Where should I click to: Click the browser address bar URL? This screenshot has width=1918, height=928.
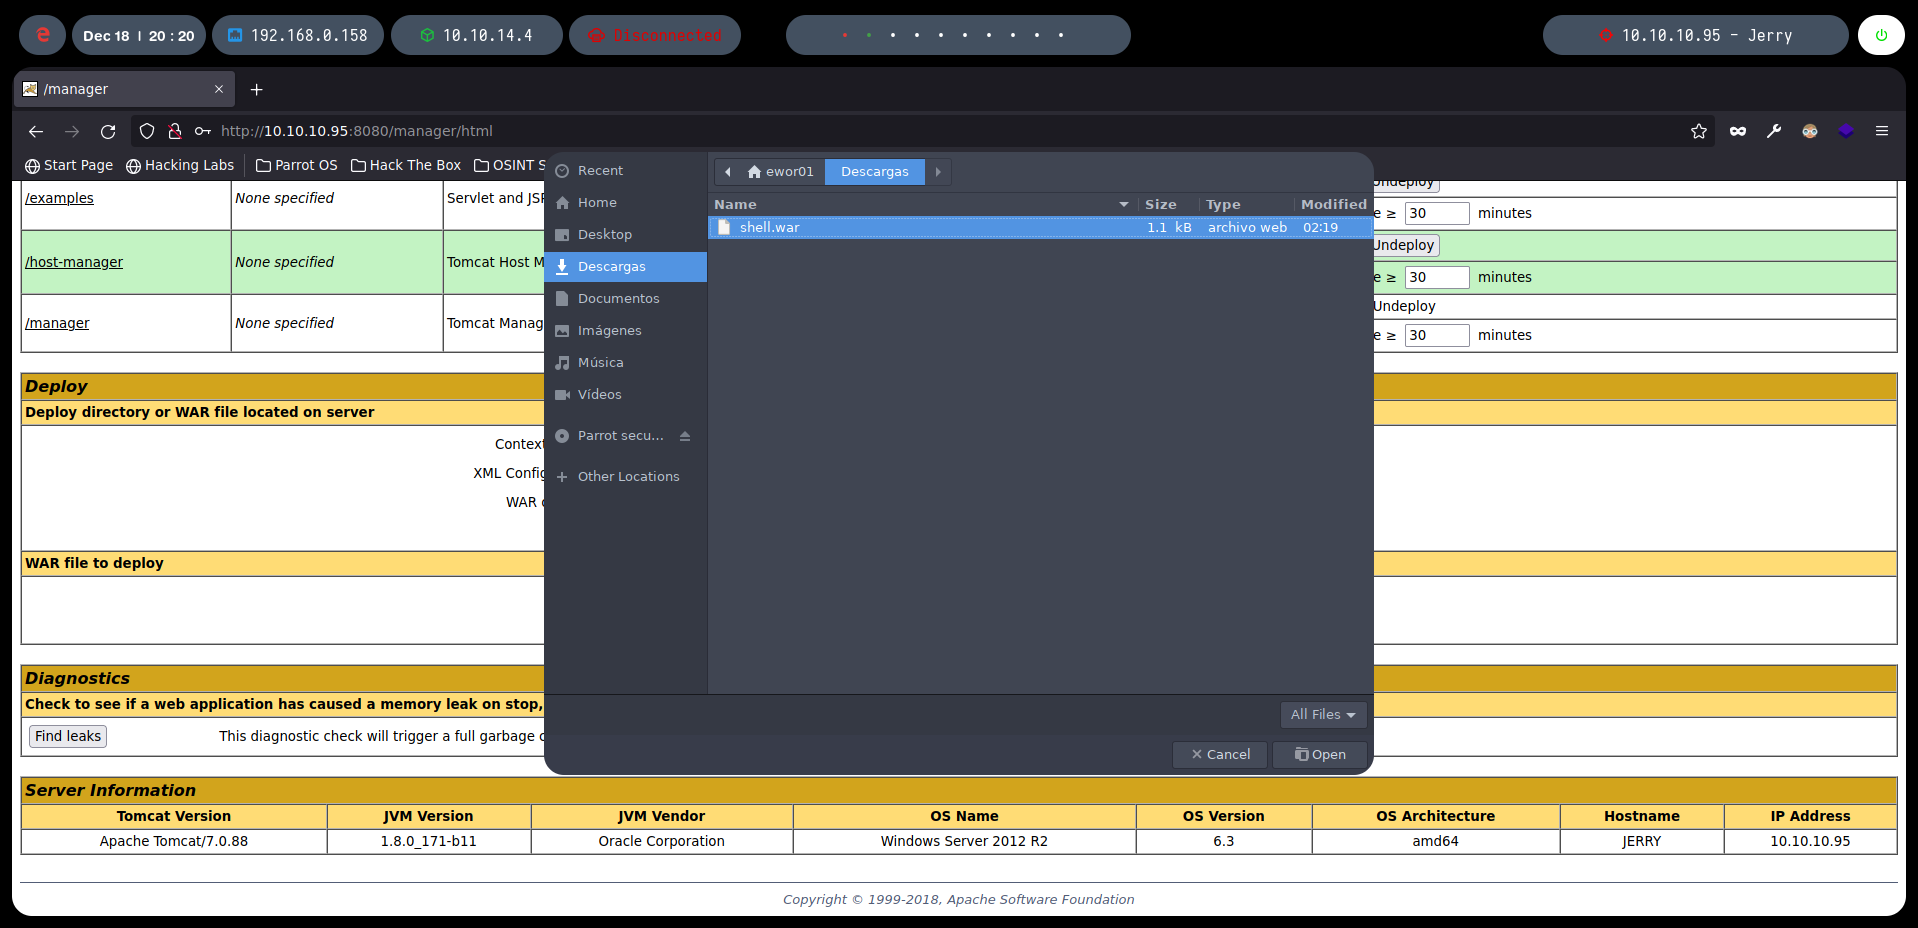coord(357,131)
